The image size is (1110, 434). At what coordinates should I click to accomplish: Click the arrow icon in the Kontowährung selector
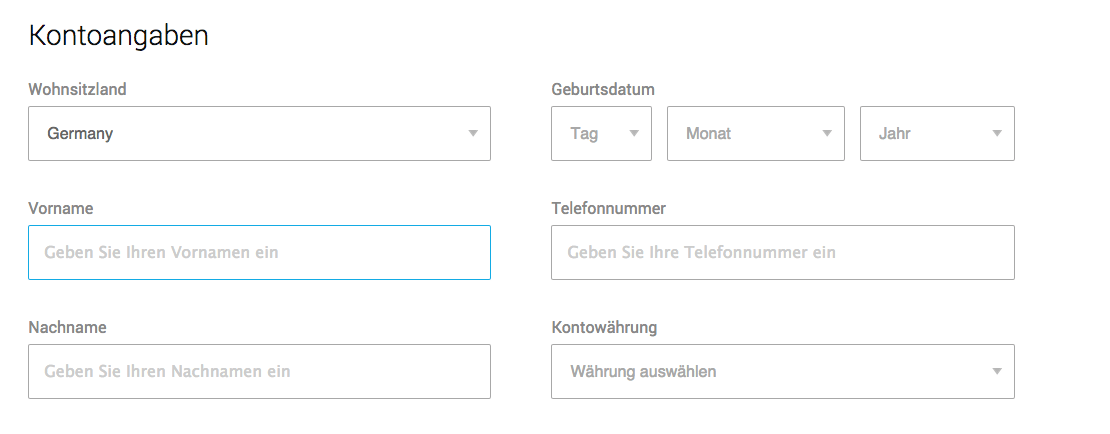(997, 371)
